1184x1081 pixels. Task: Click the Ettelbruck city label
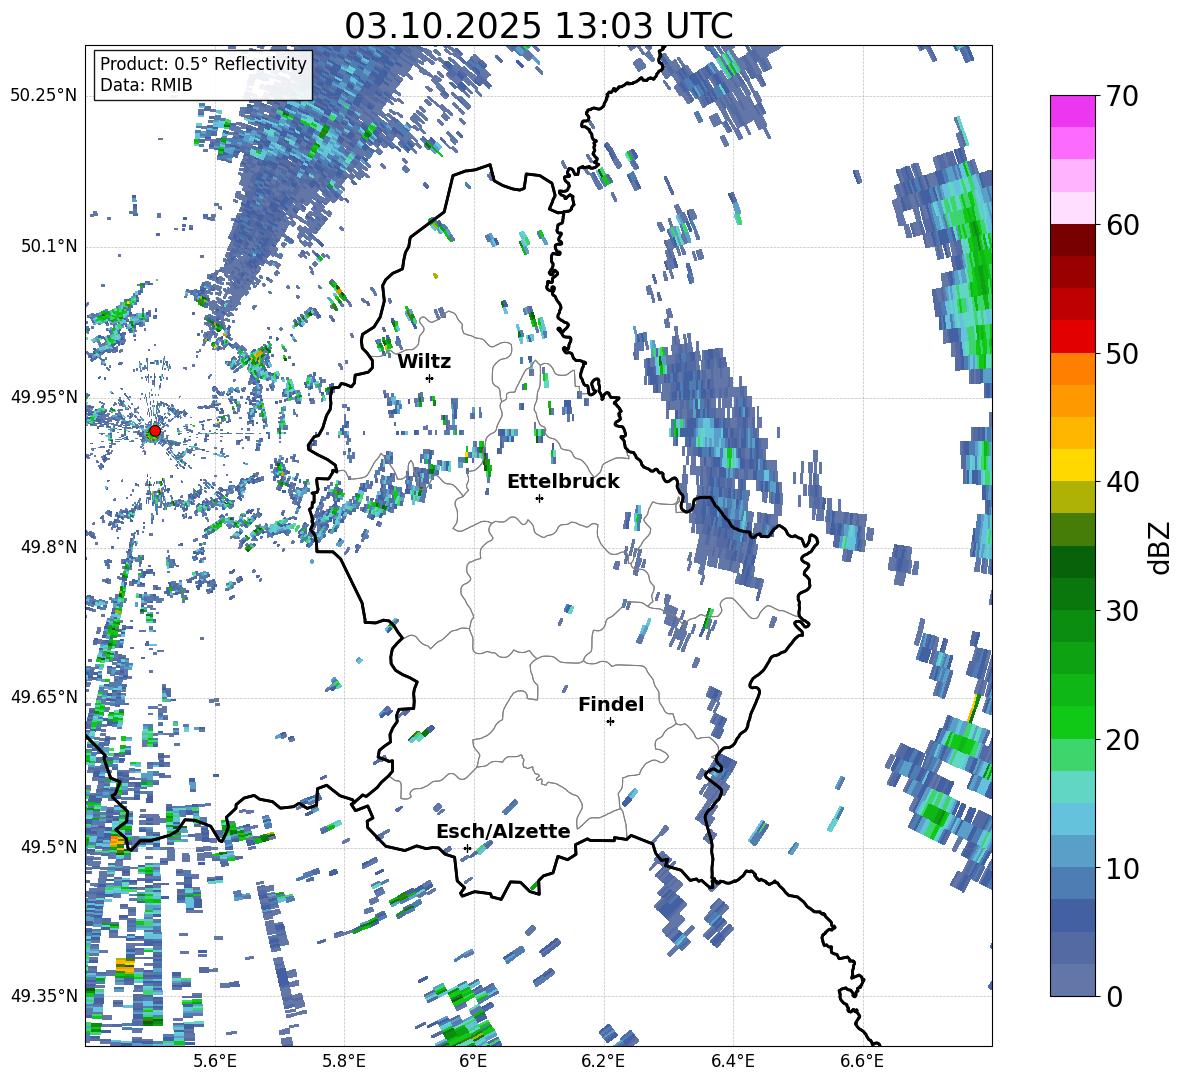[x=563, y=482]
